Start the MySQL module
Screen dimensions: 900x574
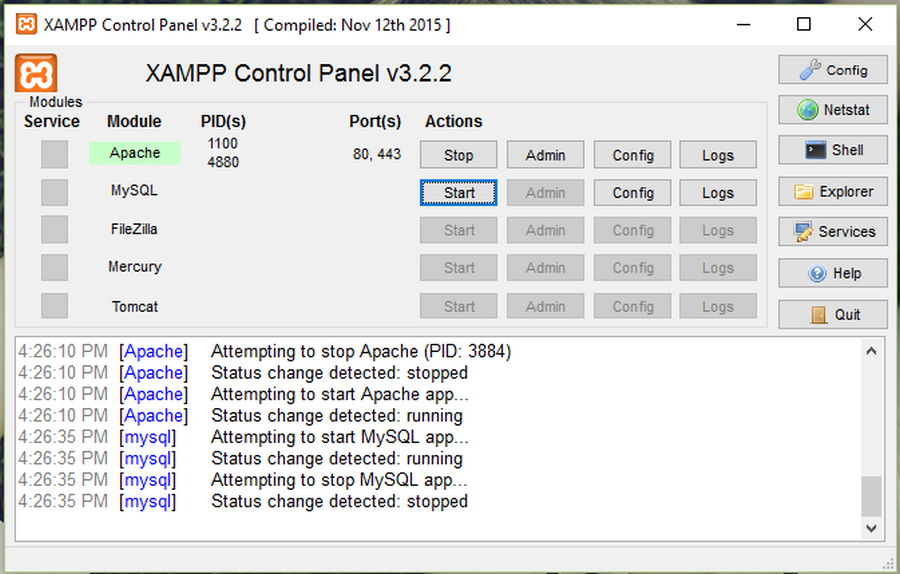pyautogui.click(x=459, y=193)
